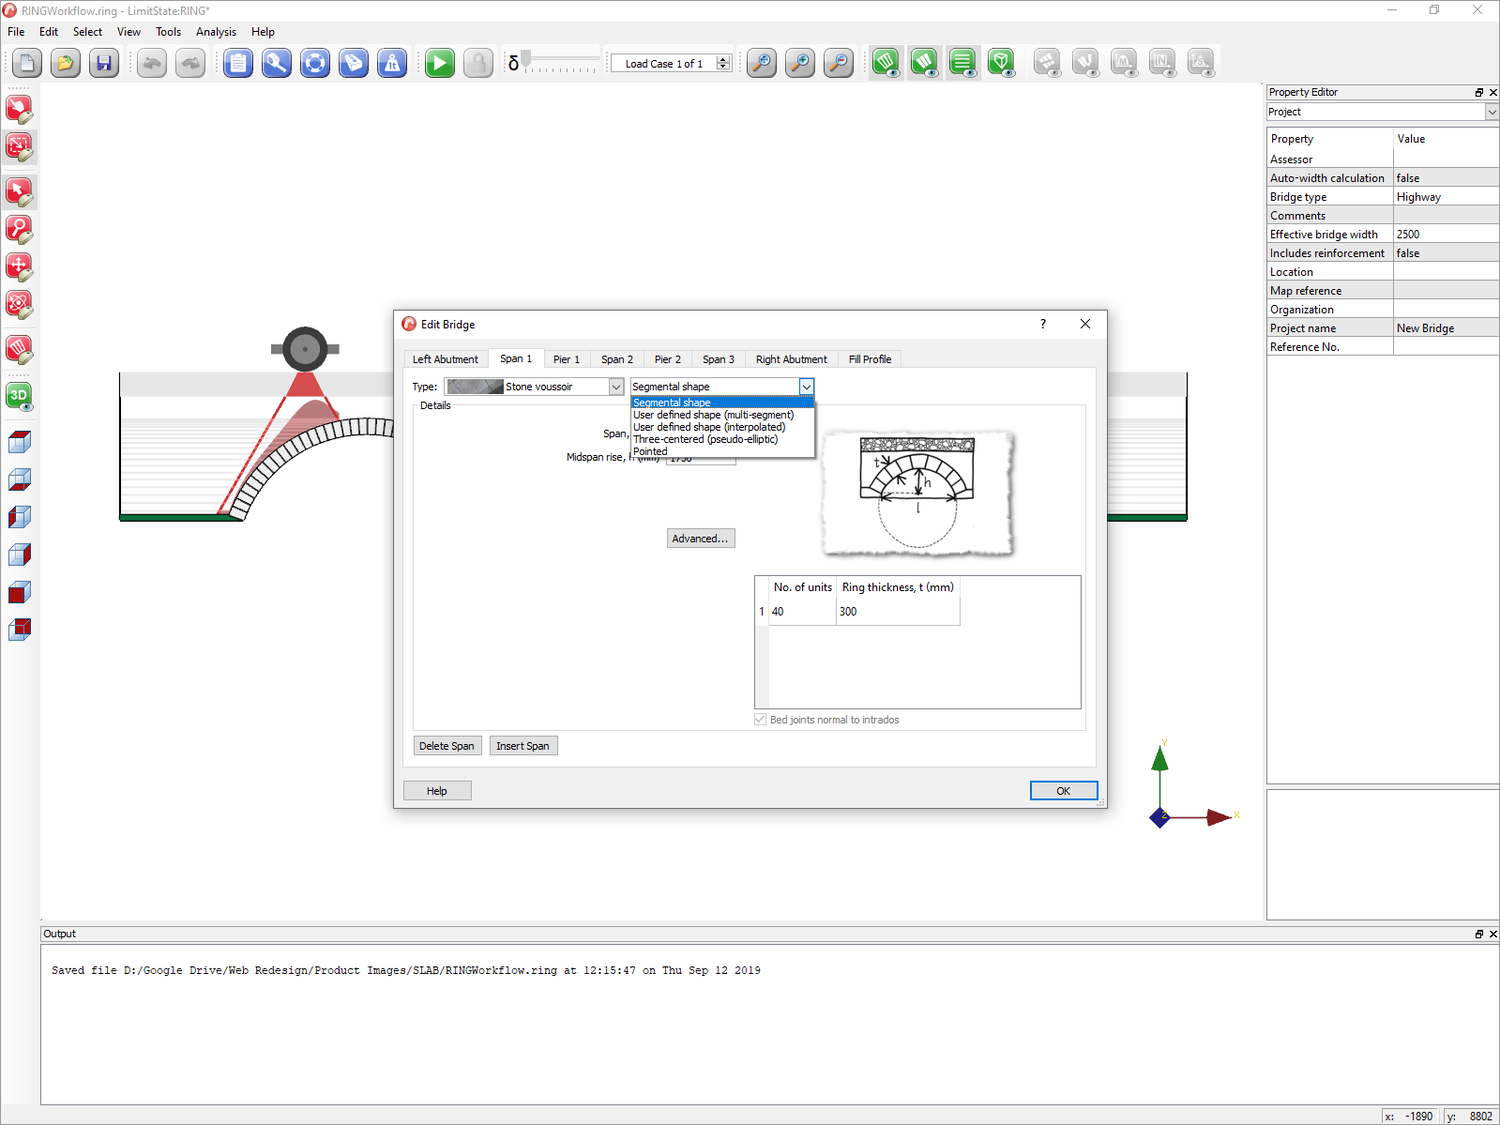The width and height of the screenshot is (1500, 1125).
Task: Click the Advanced... button
Action: 700,538
